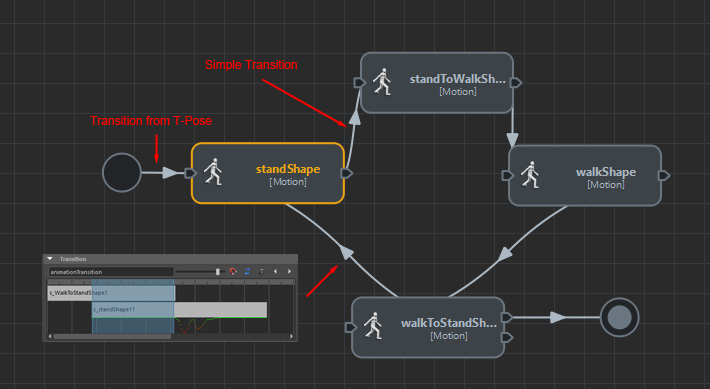Click the end state circle with filled center

click(619, 317)
